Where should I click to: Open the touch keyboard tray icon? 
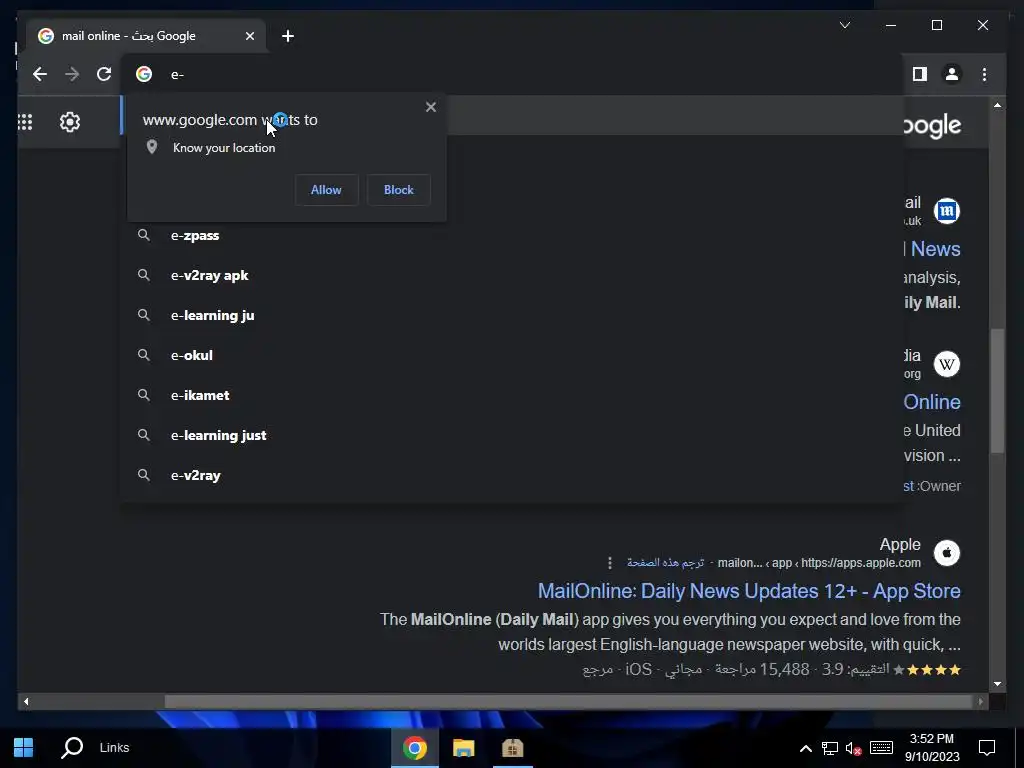click(x=881, y=748)
